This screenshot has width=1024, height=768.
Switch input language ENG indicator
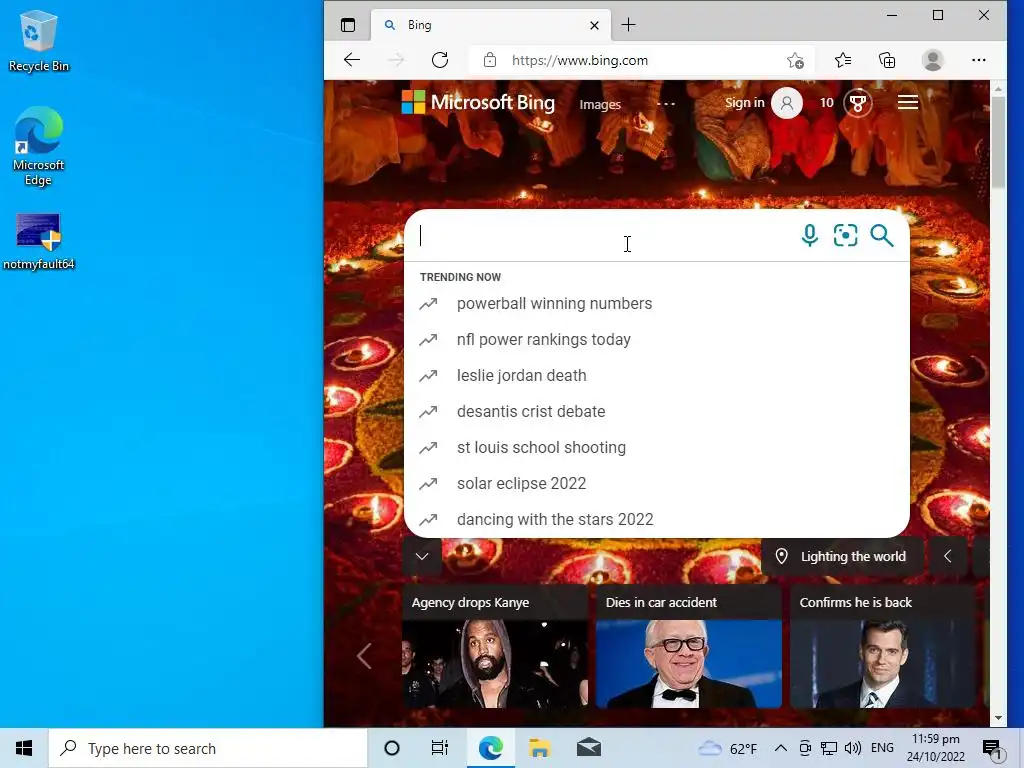click(x=882, y=748)
